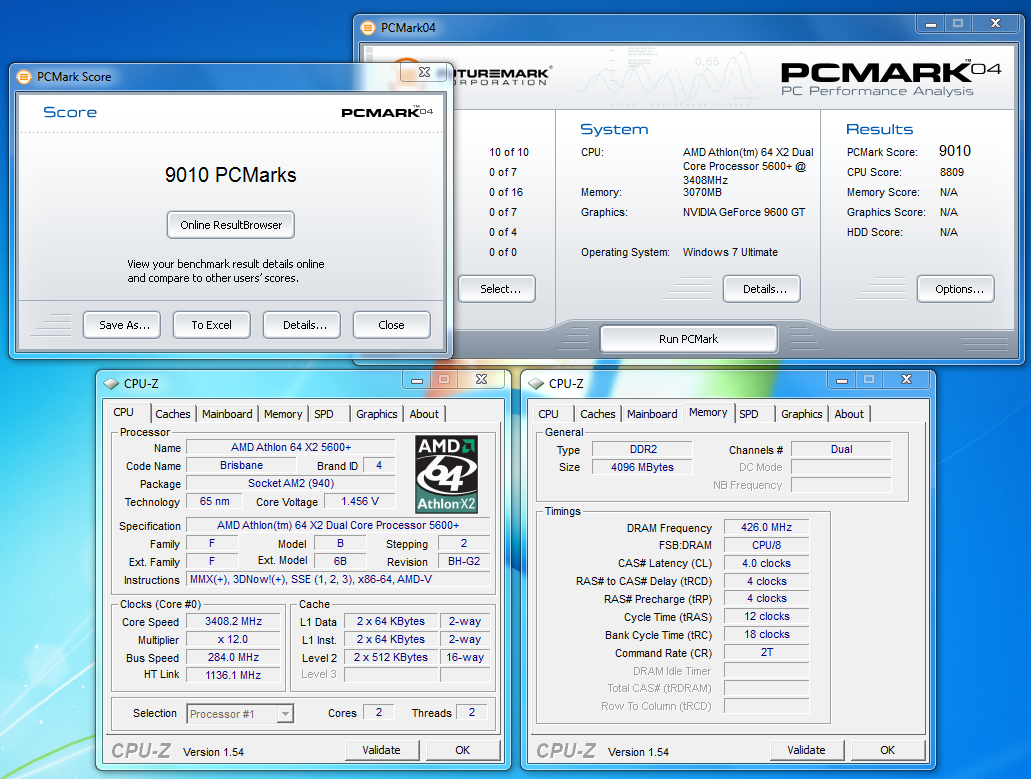
Task: Click the left CPU-Z window title icon
Action: (112, 384)
